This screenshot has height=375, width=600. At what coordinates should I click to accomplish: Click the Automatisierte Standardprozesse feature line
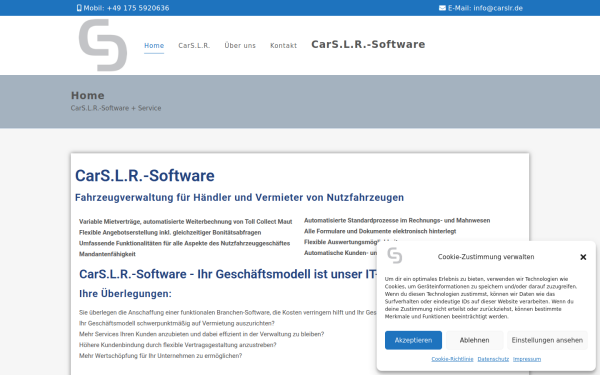coord(397,220)
